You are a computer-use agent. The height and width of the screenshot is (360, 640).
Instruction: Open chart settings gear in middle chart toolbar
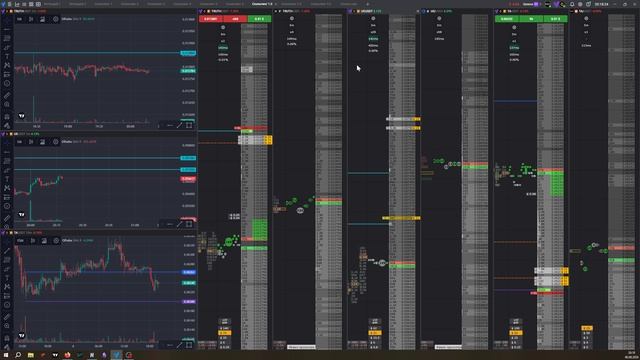[x=56, y=142]
